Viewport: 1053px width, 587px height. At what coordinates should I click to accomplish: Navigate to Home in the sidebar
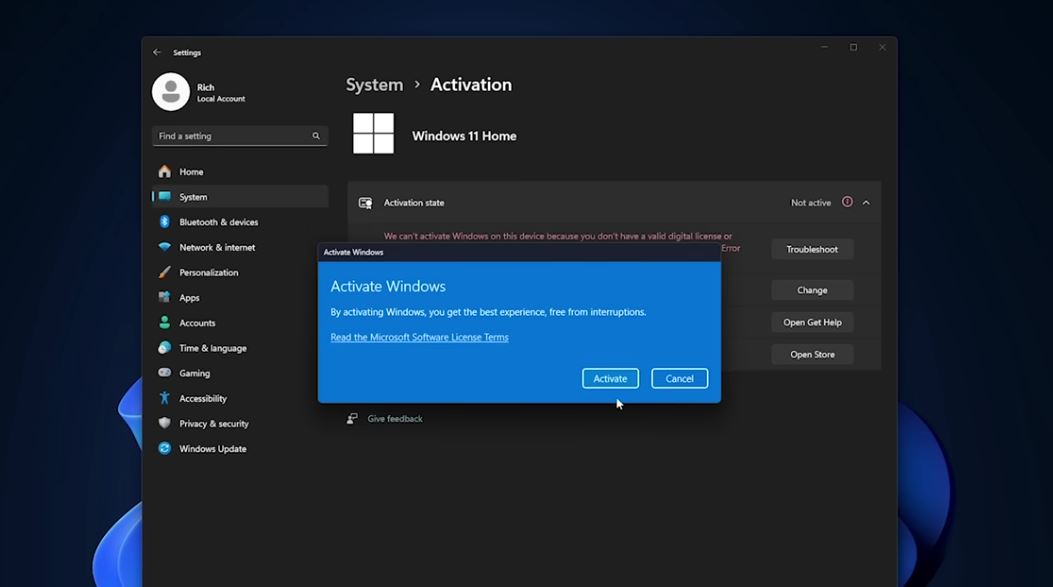point(189,171)
